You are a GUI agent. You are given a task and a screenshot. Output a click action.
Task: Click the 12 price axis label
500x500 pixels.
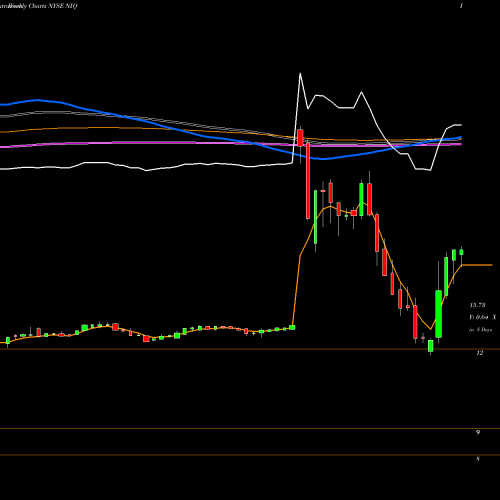479,353
